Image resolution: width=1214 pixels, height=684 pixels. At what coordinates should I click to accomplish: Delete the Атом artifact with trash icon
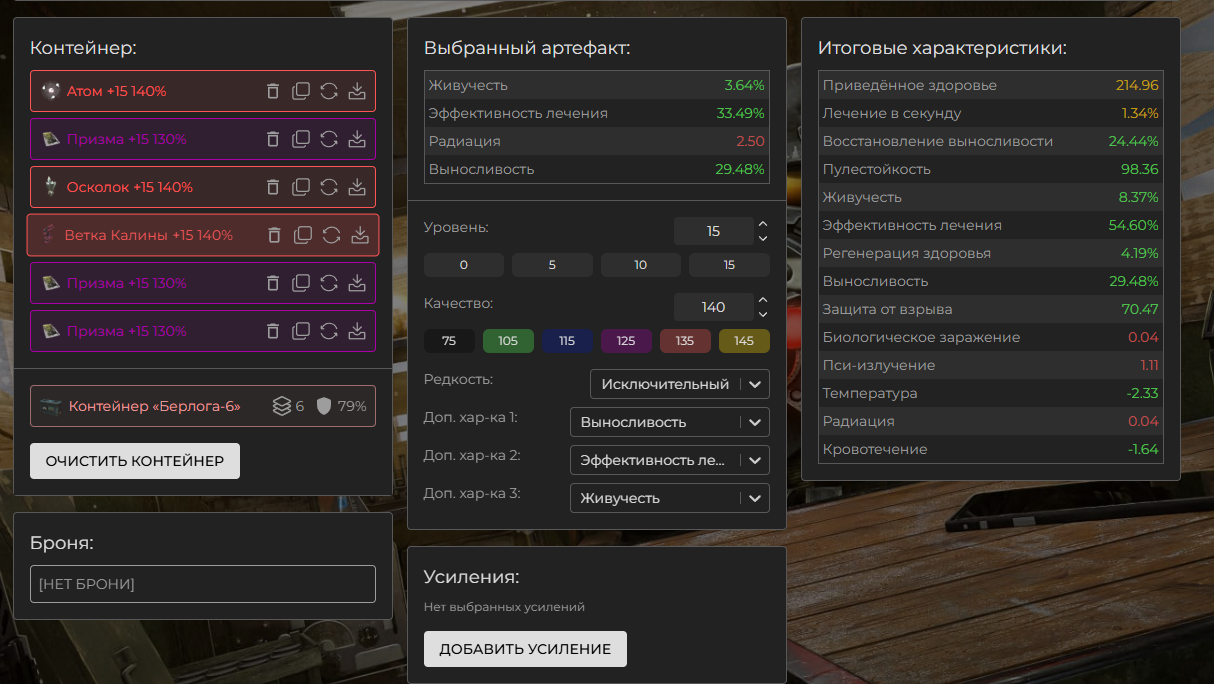[x=273, y=91]
